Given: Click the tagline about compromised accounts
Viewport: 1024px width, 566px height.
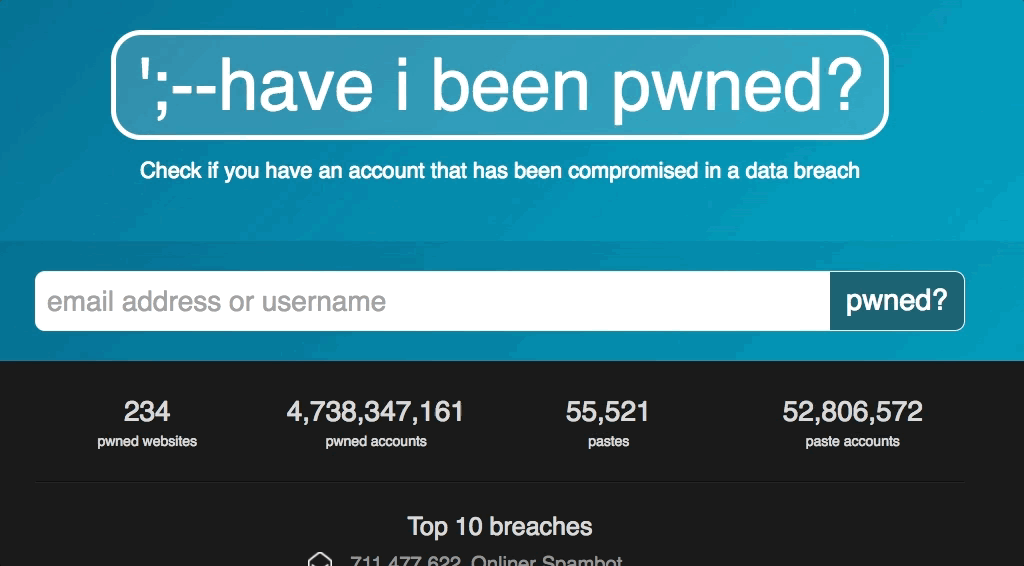Looking at the screenshot, I should [x=499, y=171].
